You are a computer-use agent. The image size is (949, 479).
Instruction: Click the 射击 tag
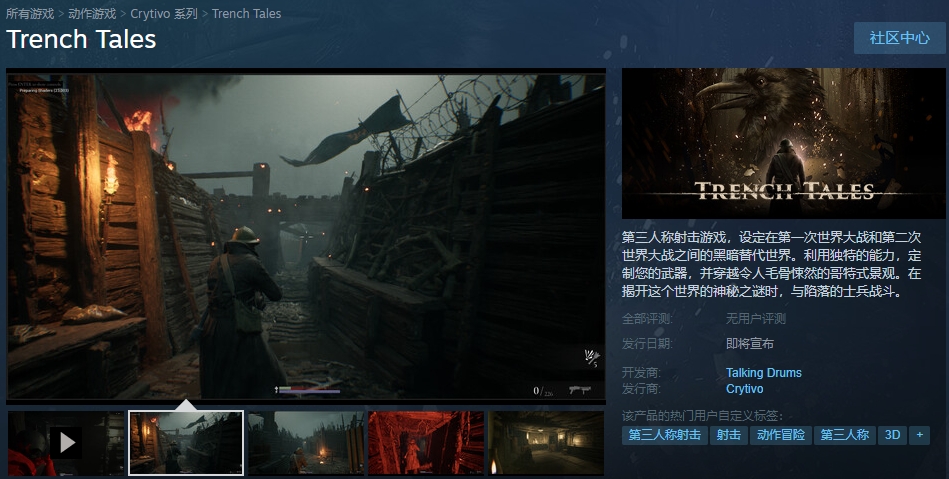729,435
